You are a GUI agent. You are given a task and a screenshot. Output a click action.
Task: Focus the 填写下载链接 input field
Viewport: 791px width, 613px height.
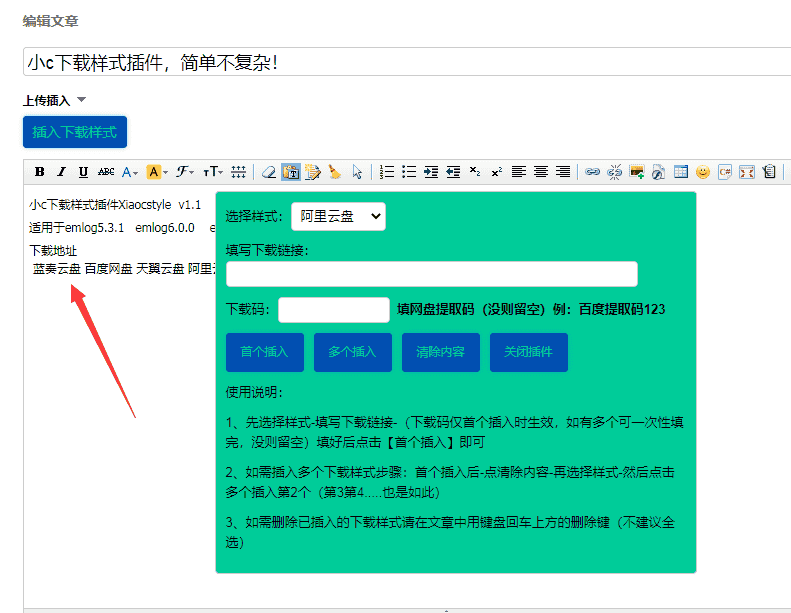pyautogui.click(x=431, y=274)
